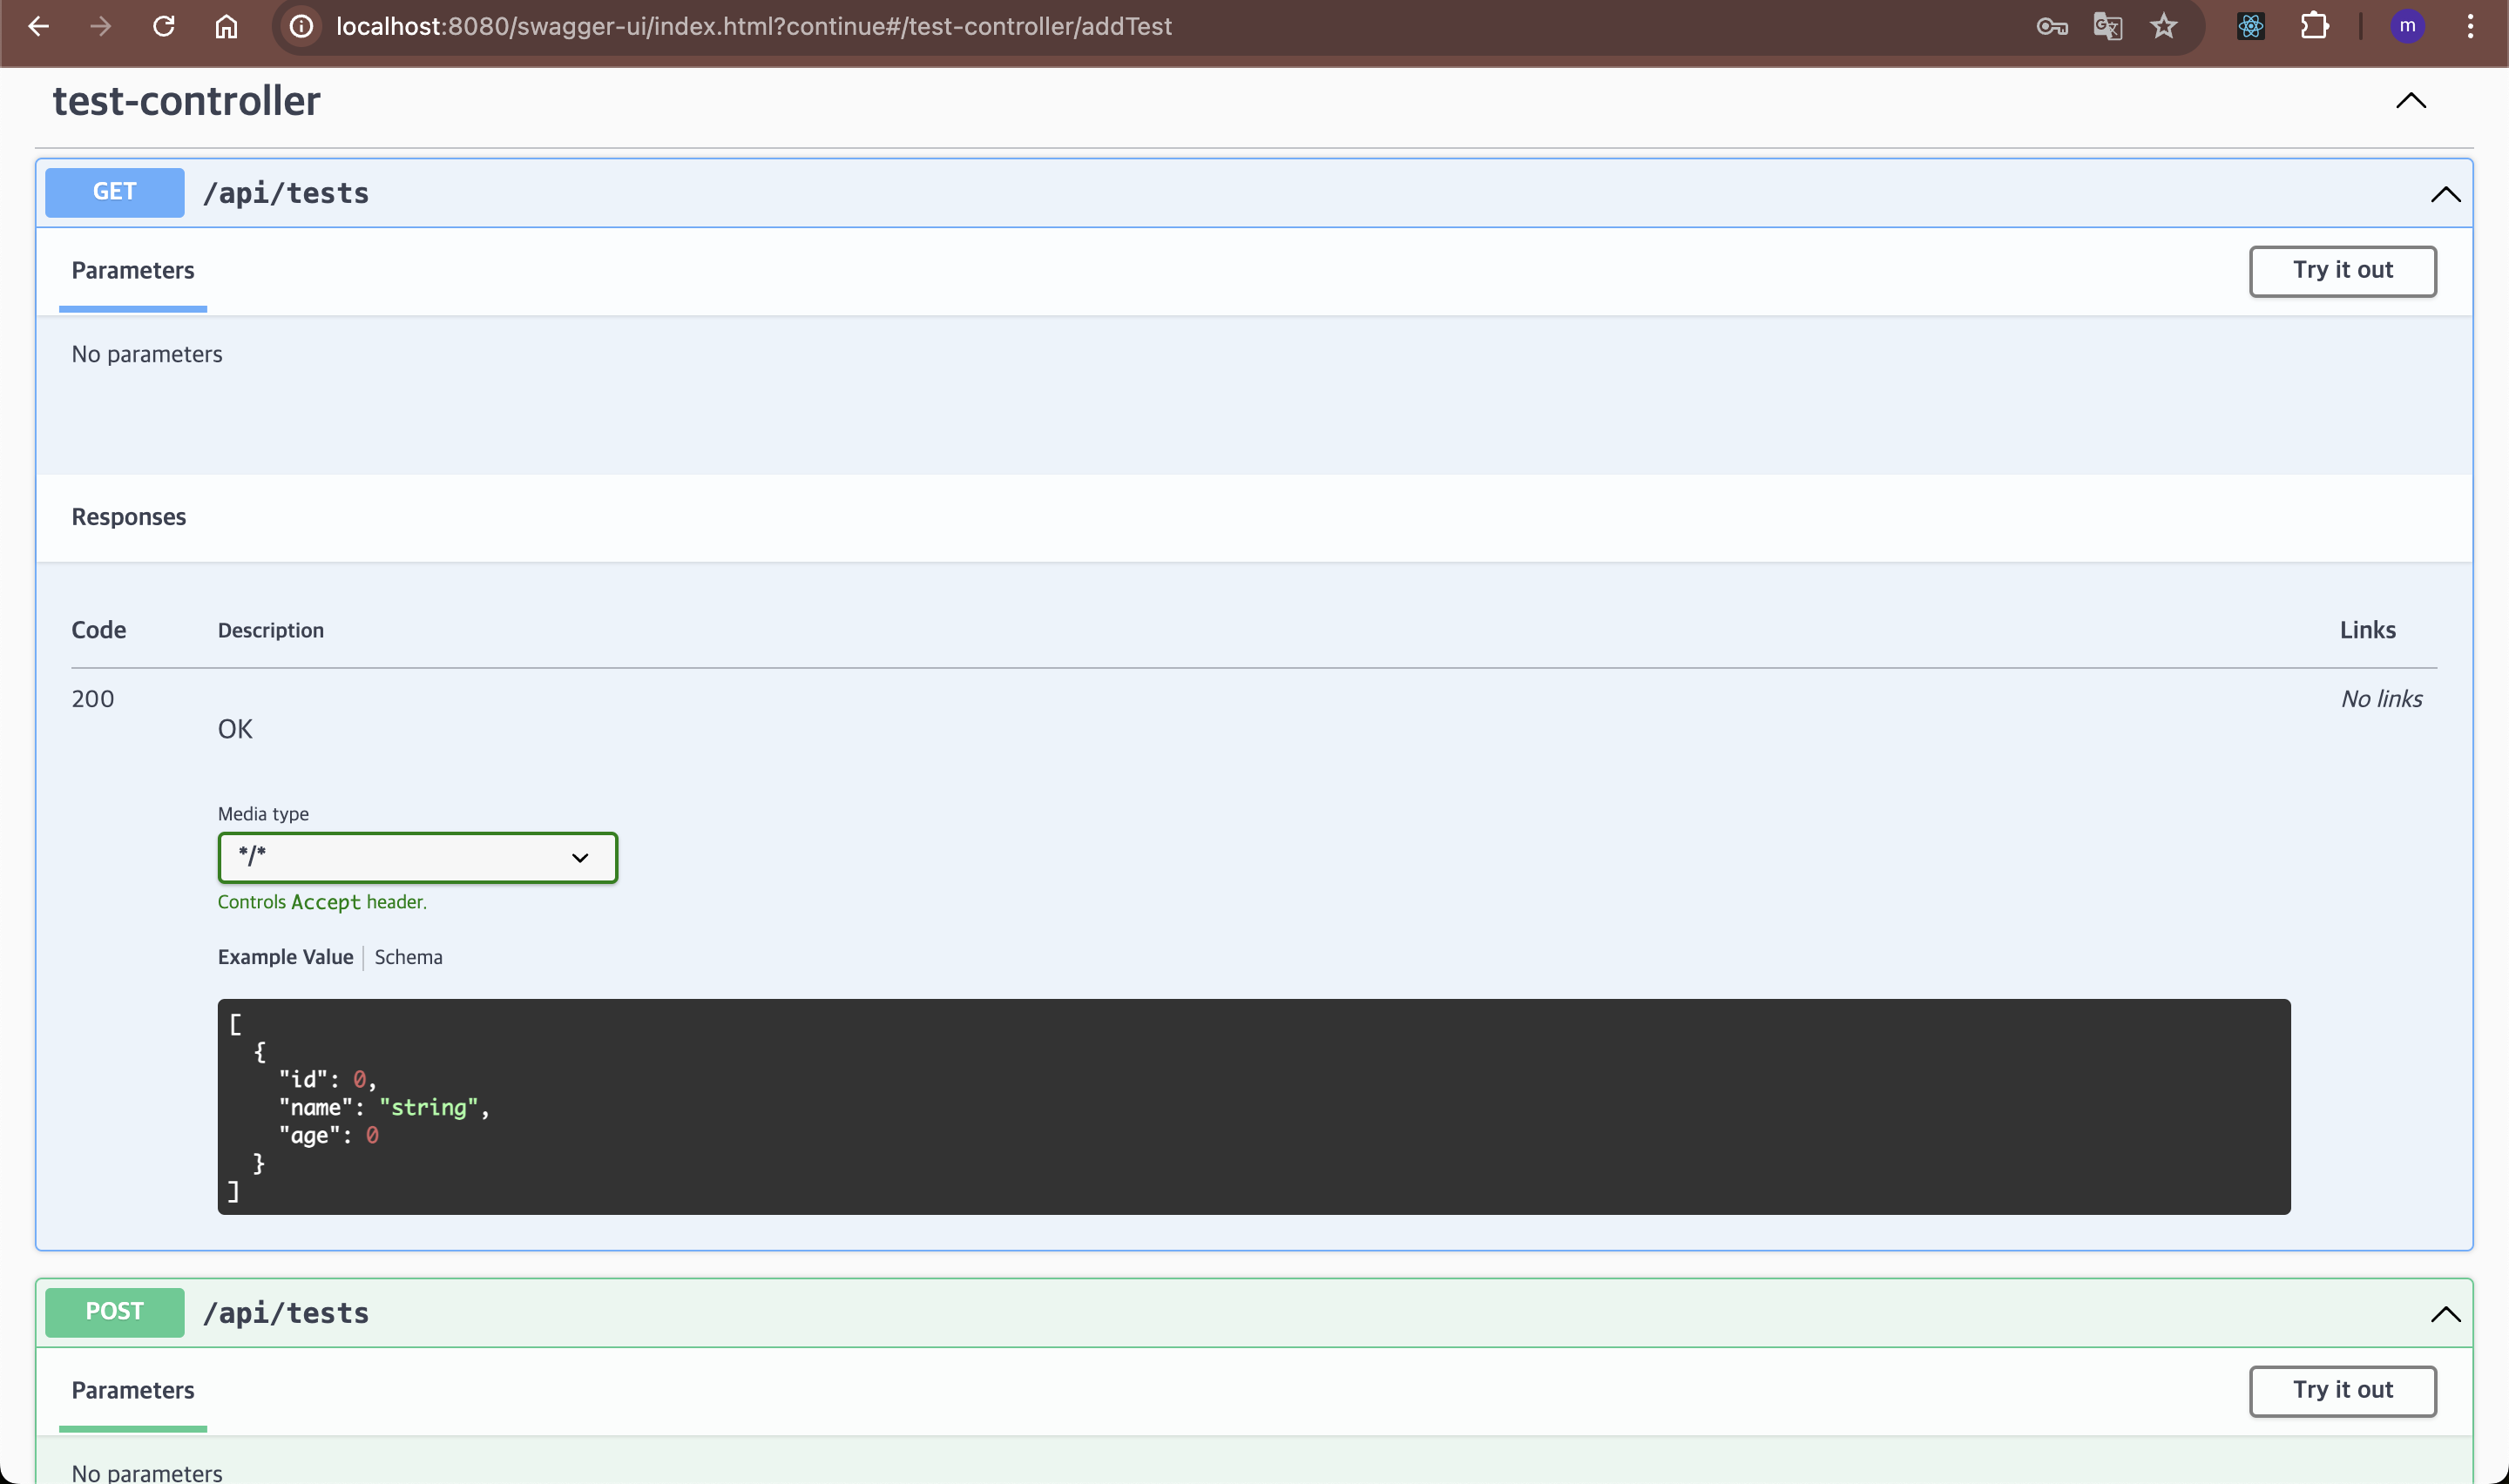This screenshot has height=1484, width=2509.
Task: Click Try it out for GET
Action: pyautogui.click(x=2342, y=271)
